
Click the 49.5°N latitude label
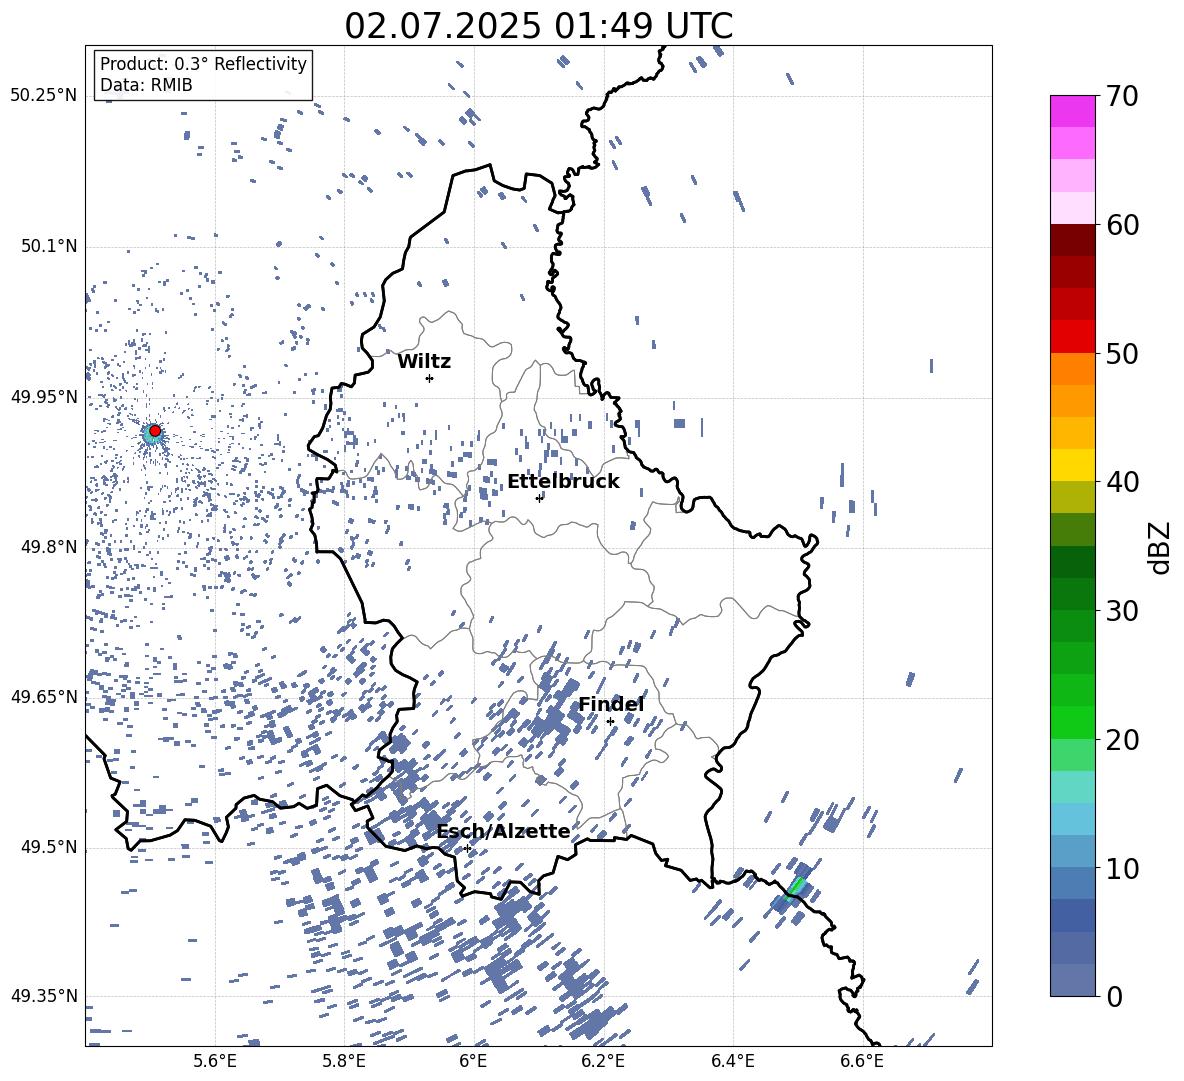(x=48, y=847)
